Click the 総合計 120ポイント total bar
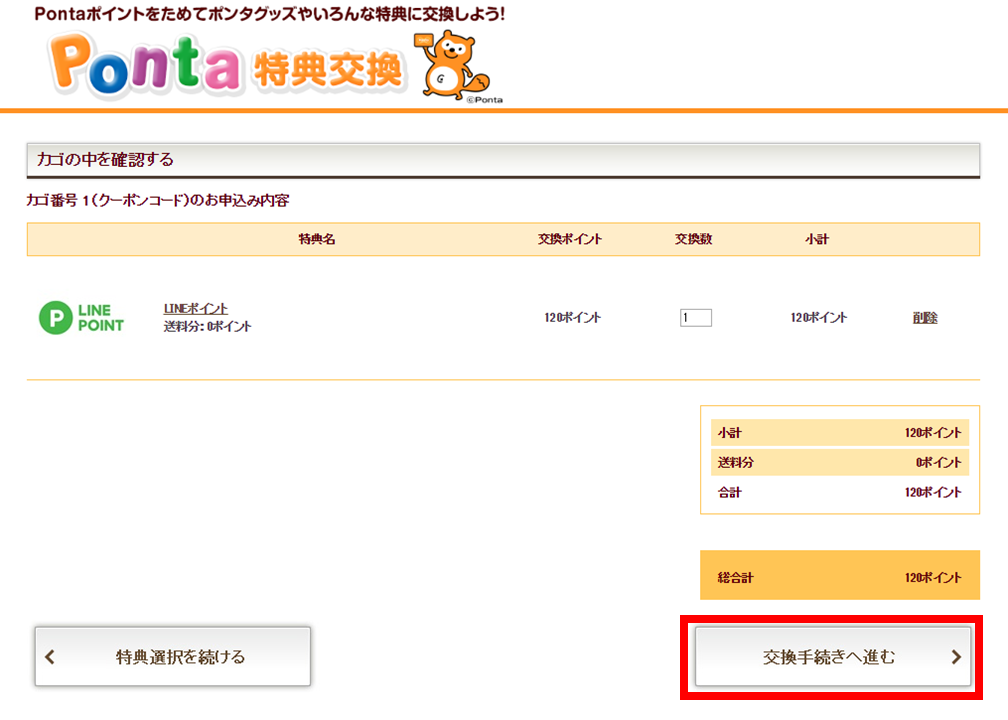Screen dimensions: 1008x720 tap(840, 575)
